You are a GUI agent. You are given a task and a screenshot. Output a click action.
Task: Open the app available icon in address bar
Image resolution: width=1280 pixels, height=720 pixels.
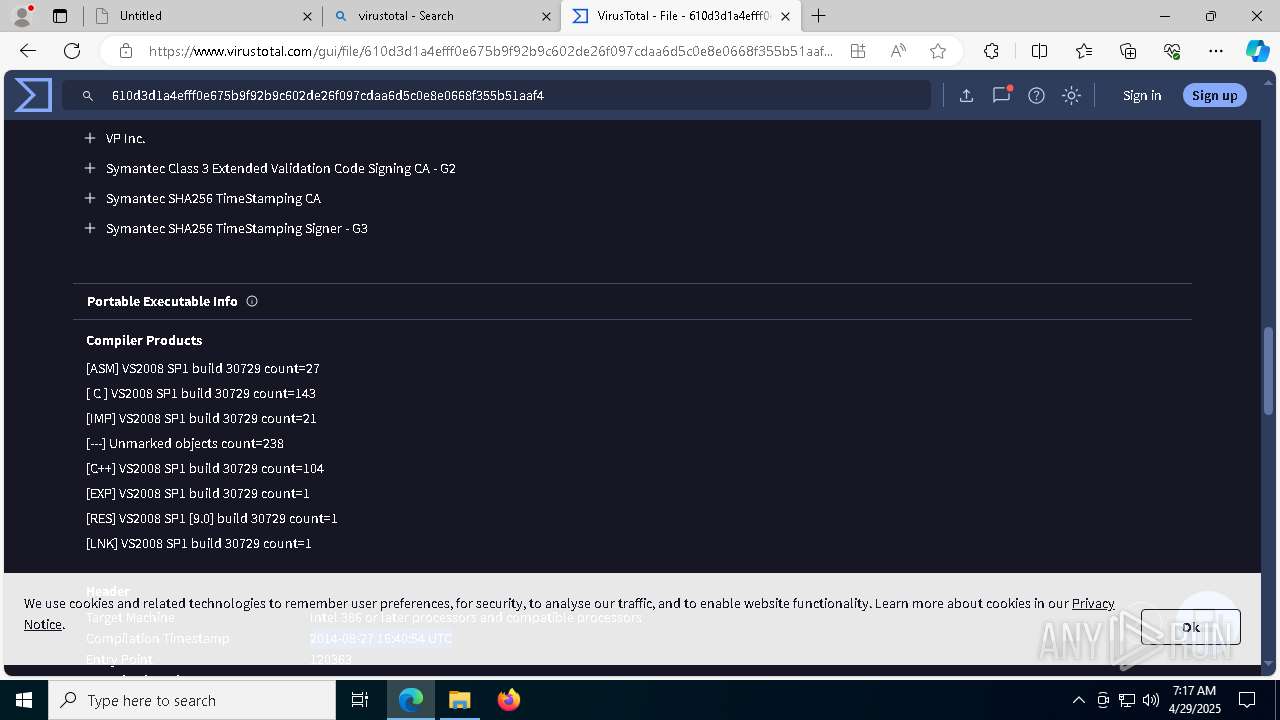click(858, 51)
